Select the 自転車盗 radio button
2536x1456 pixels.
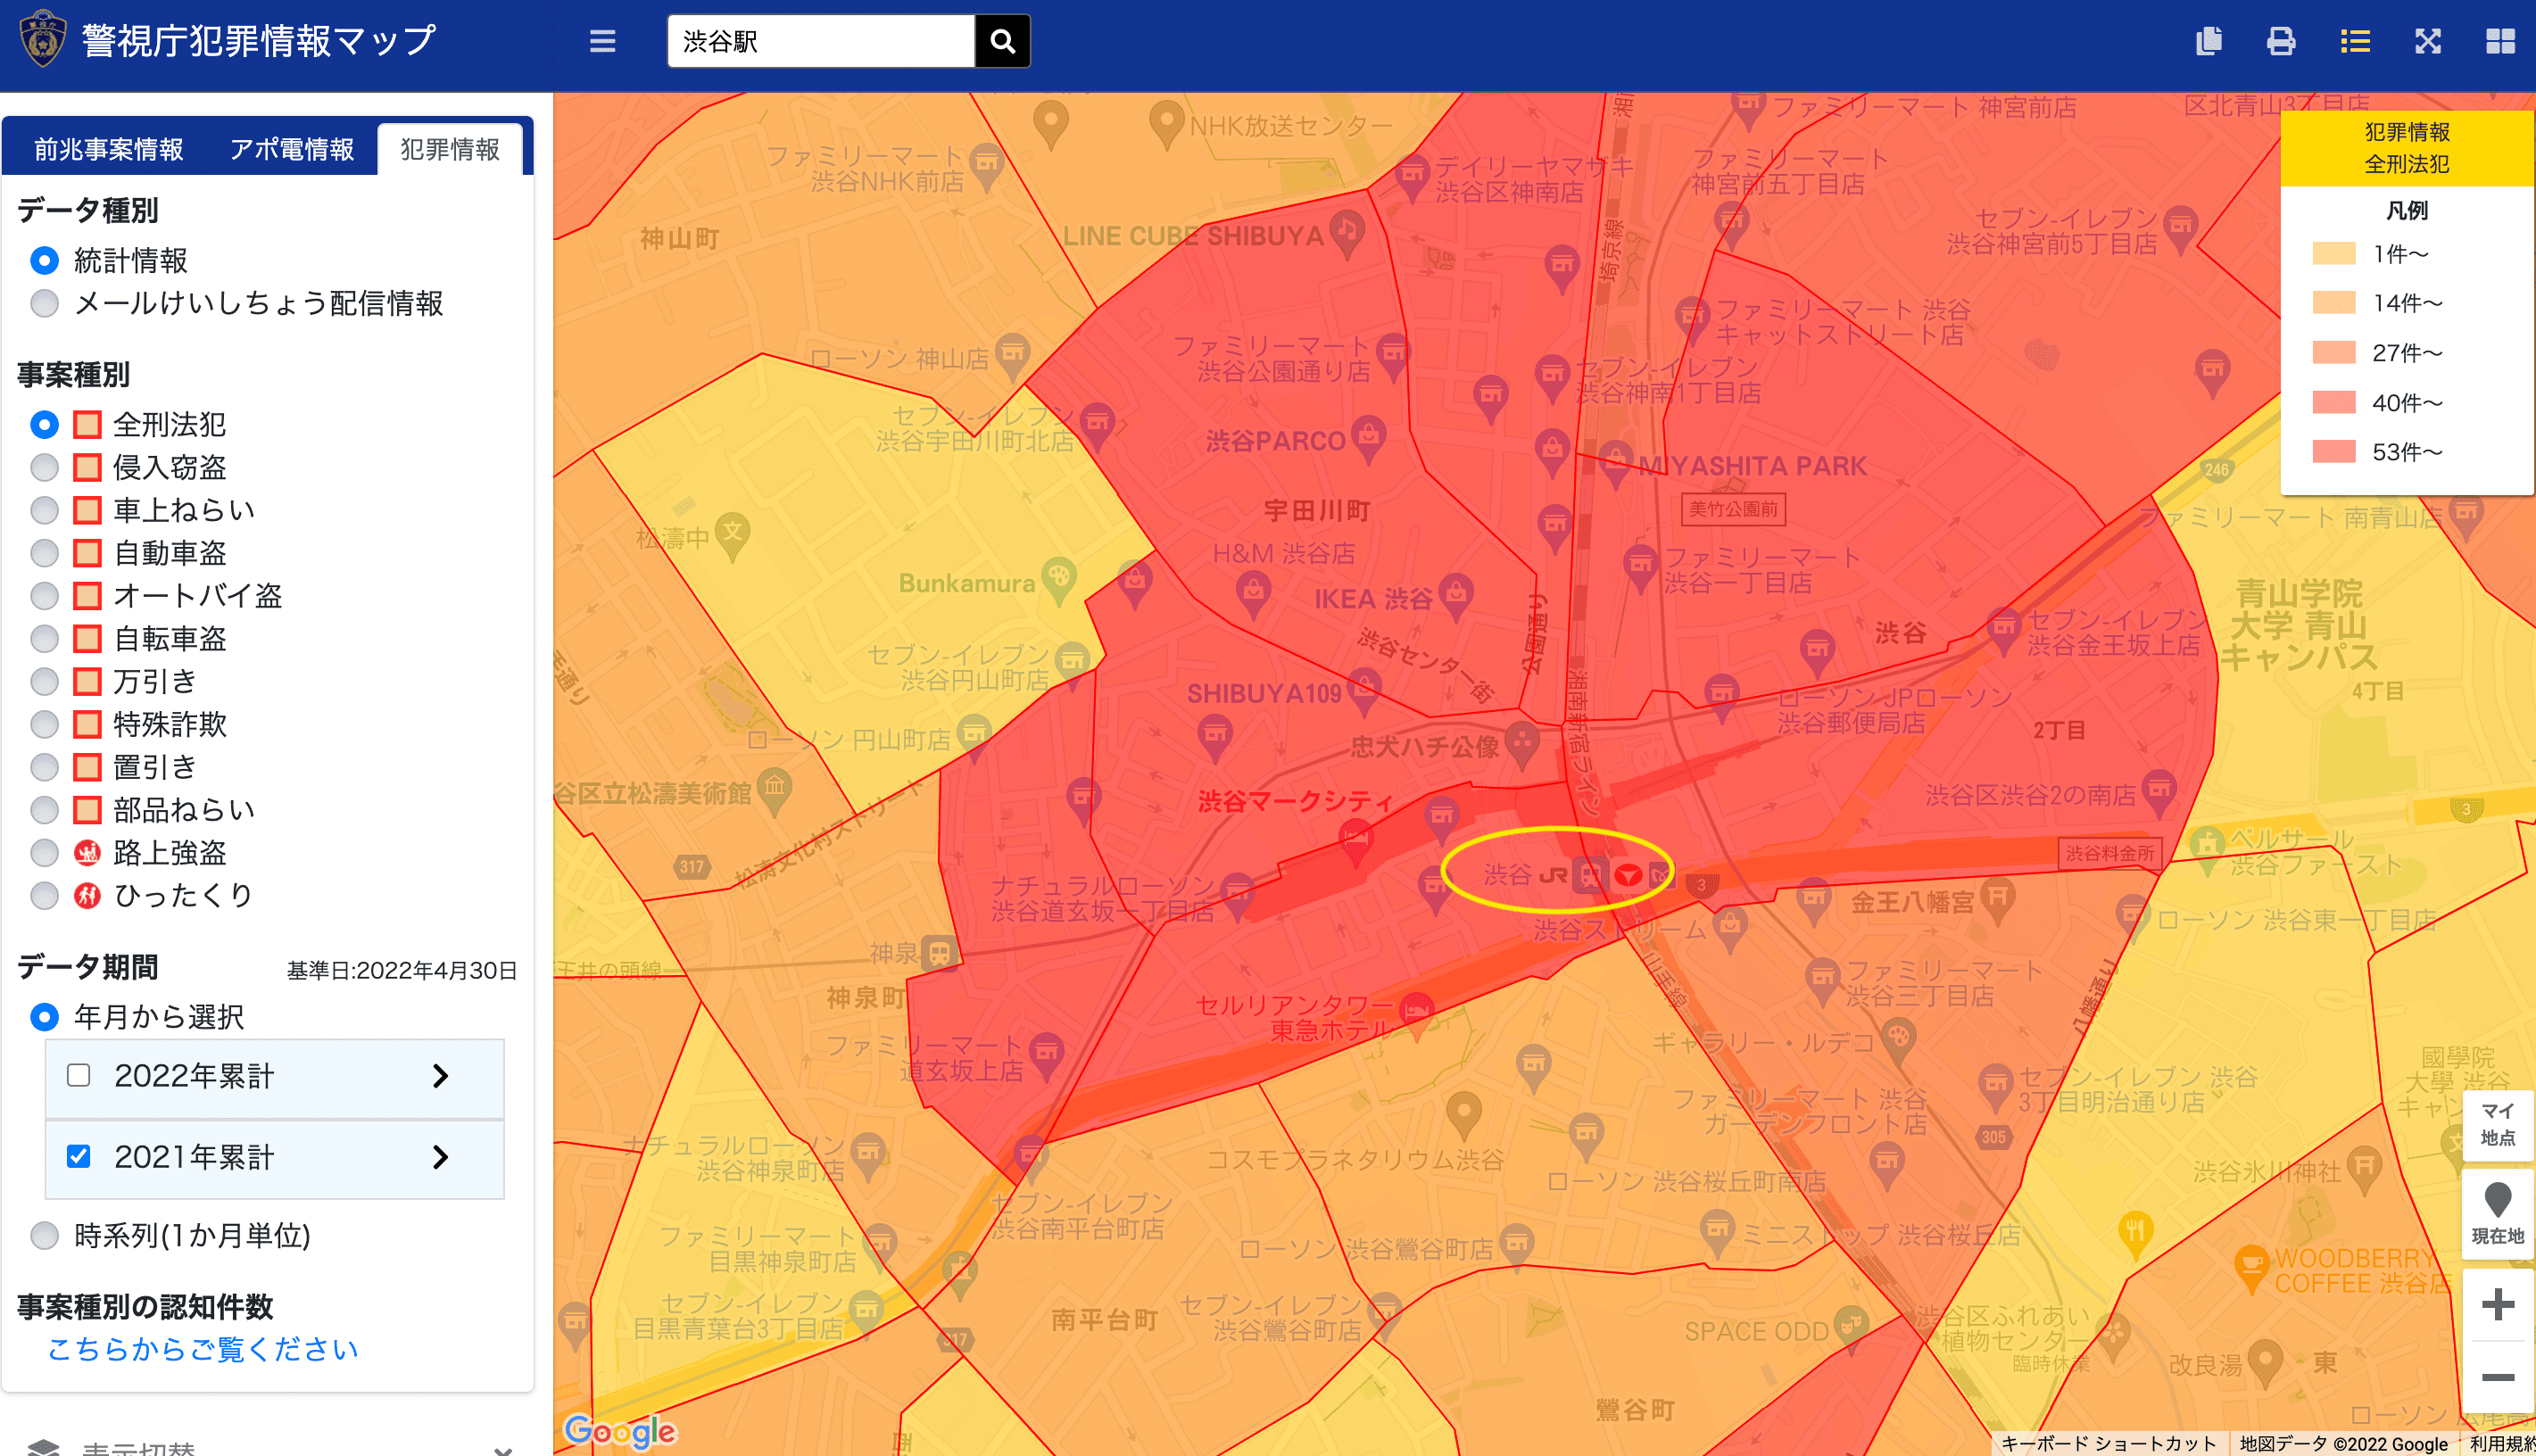(x=44, y=639)
